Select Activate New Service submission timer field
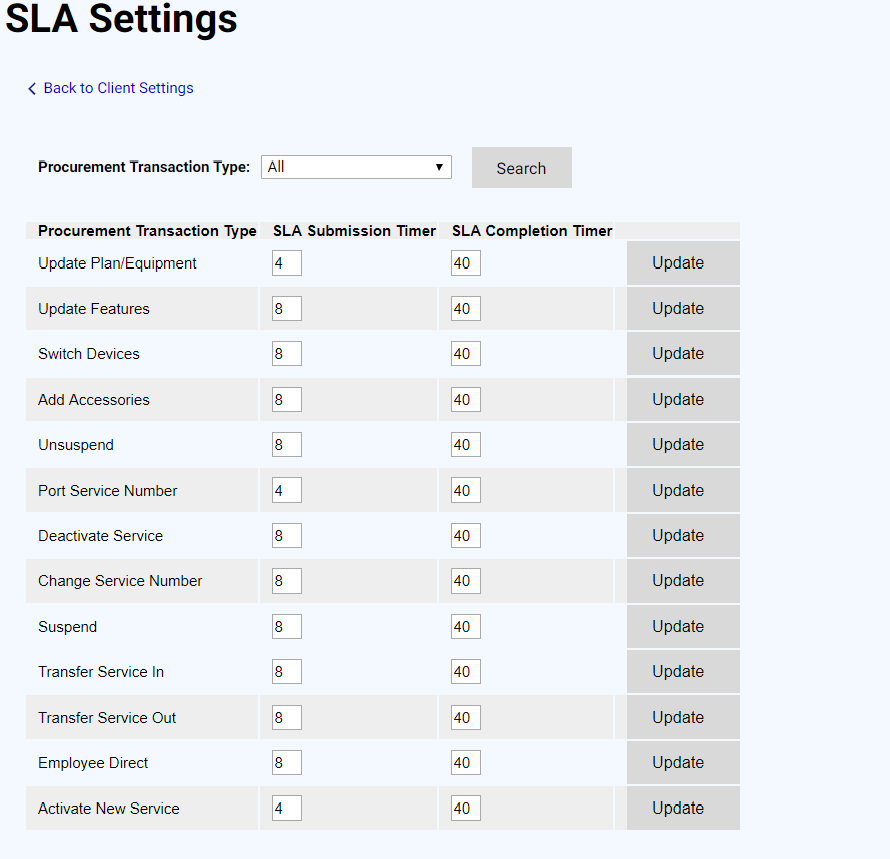The width and height of the screenshot is (890, 859). pyautogui.click(x=287, y=808)
